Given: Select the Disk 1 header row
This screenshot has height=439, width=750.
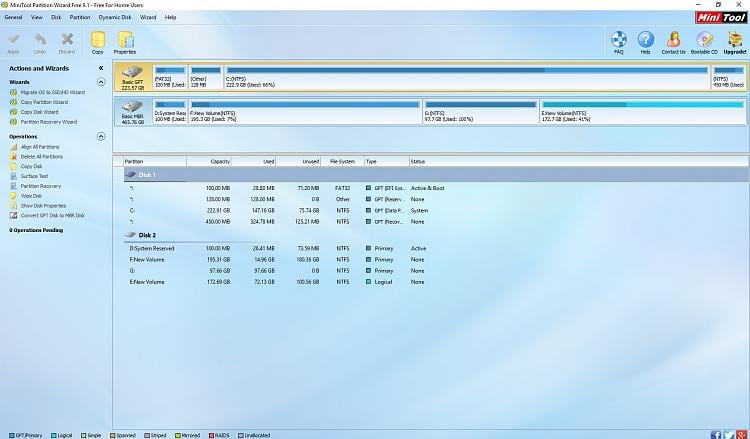Looking at the screenshot, I should point(436,175).
